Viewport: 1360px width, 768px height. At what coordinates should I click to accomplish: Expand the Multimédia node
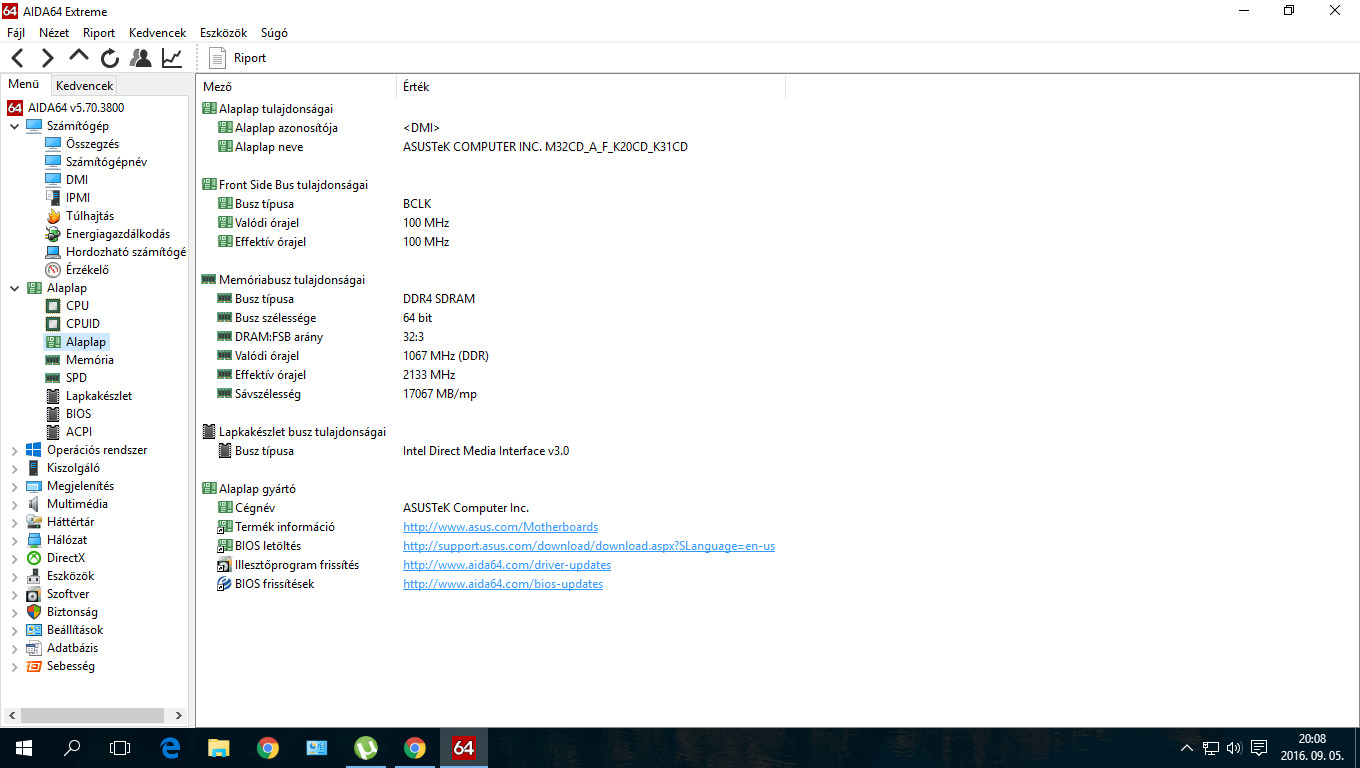(14, 504)
